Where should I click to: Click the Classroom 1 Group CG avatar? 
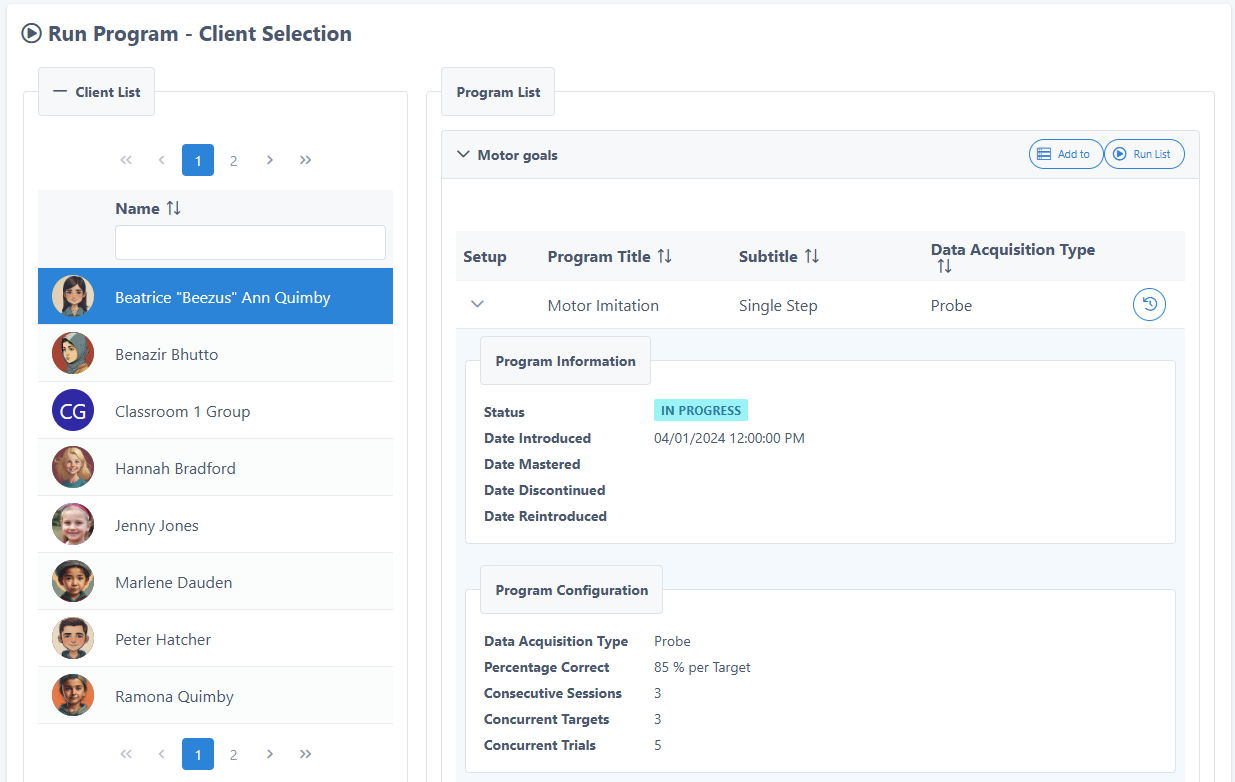73,411
